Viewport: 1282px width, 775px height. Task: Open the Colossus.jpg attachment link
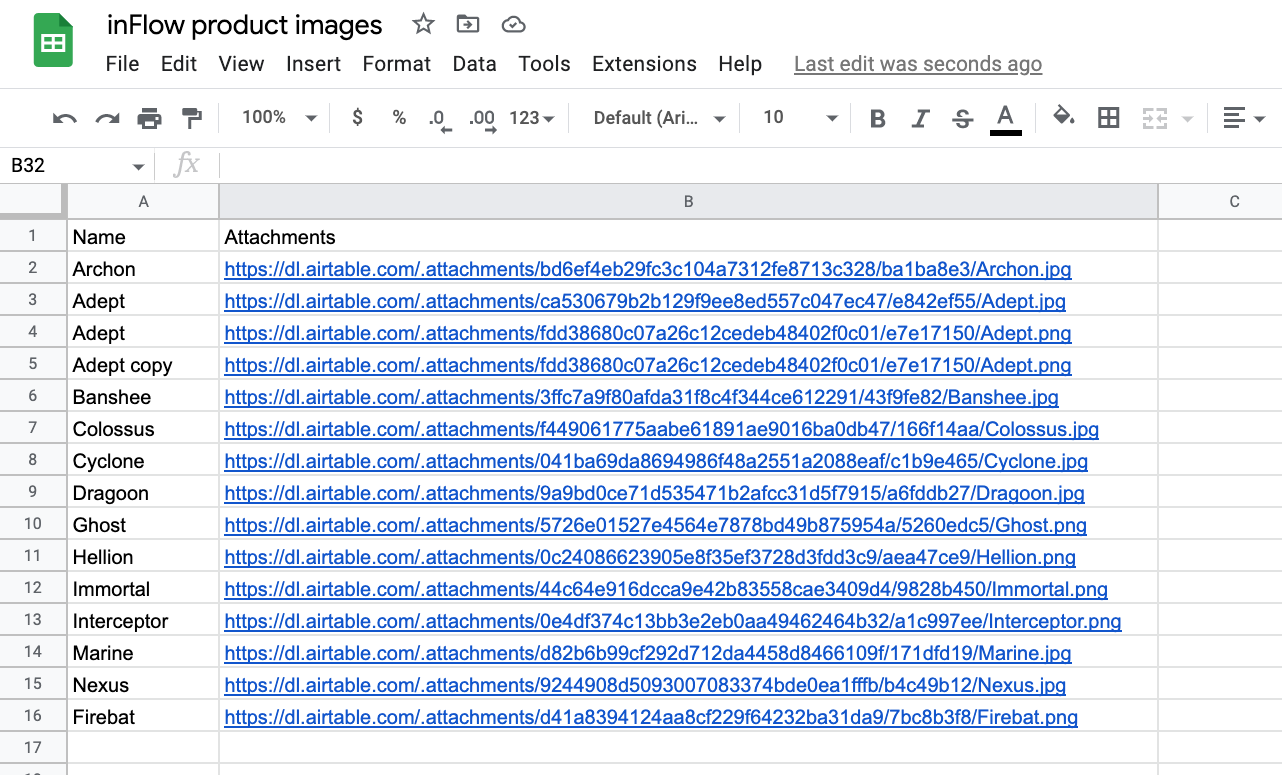pos(661,429)
